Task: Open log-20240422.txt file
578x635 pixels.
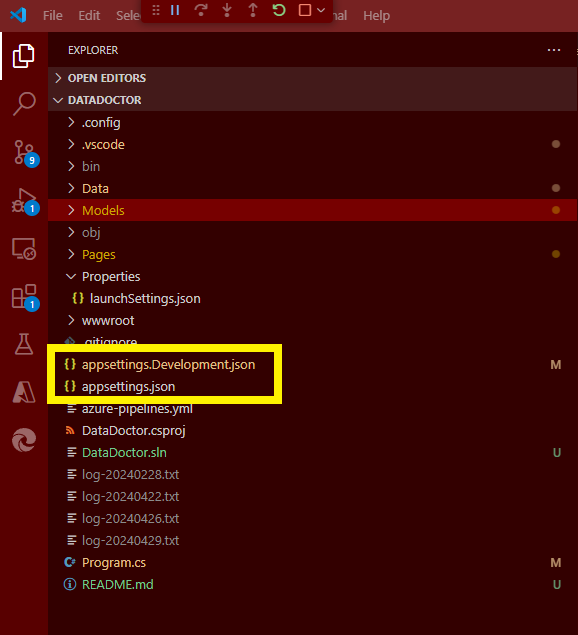Action: [312, 496]
